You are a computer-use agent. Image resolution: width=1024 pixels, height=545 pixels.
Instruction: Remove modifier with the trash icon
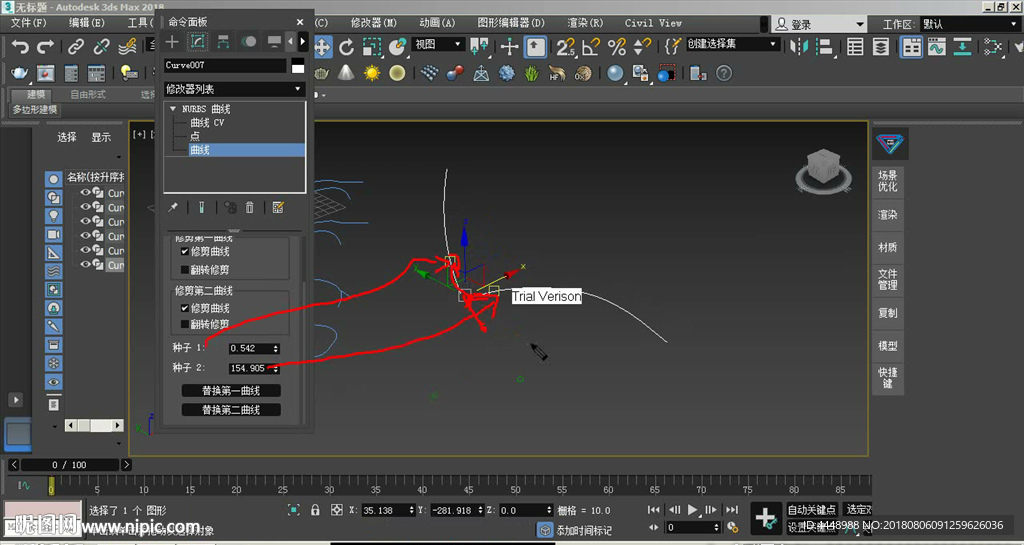(249, 208)
